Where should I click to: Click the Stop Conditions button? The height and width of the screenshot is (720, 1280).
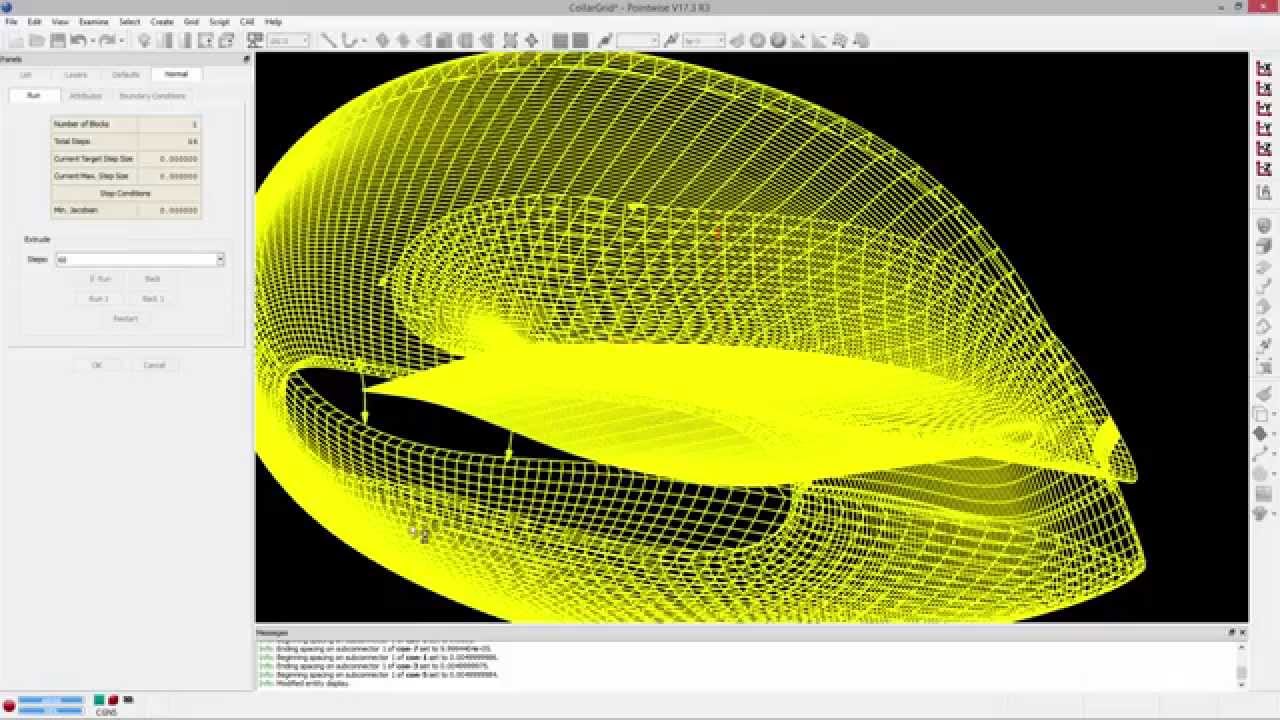pyautogui.click(x=126, y=193)
